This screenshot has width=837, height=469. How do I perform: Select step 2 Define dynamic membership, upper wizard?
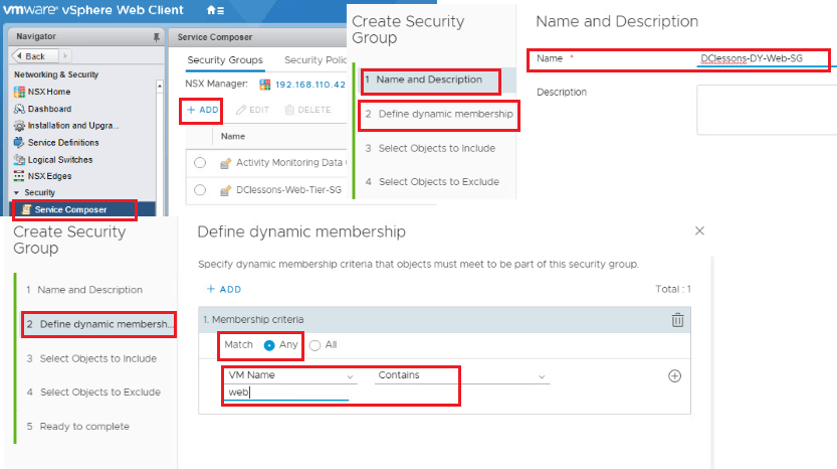click(439, 114)
